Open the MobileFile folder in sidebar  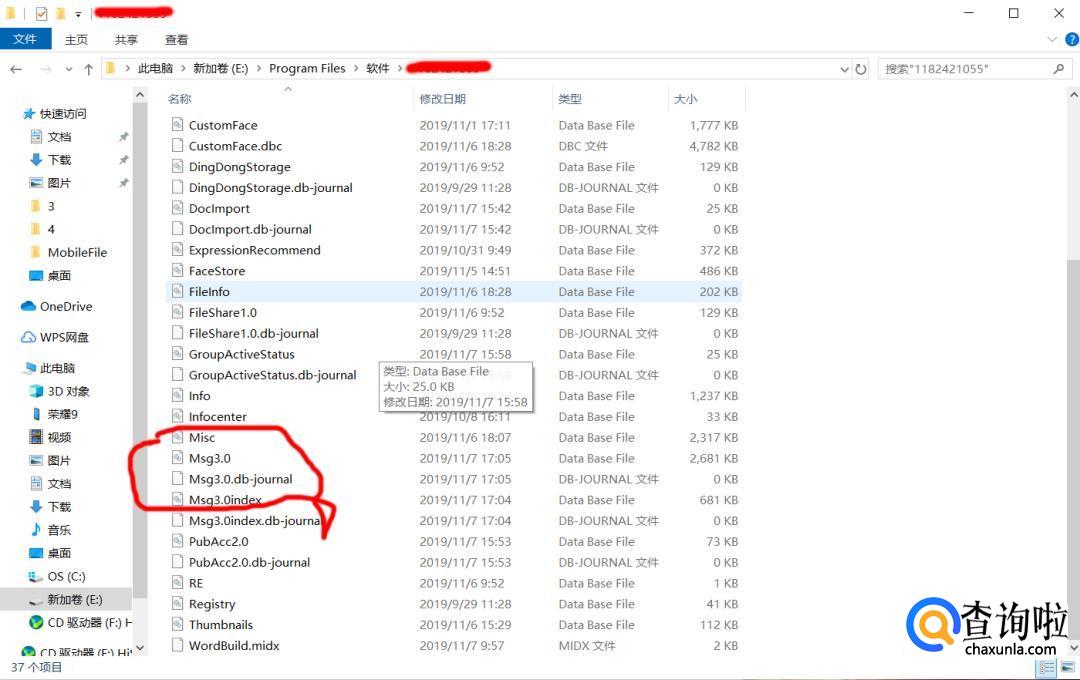coord(77,252)
